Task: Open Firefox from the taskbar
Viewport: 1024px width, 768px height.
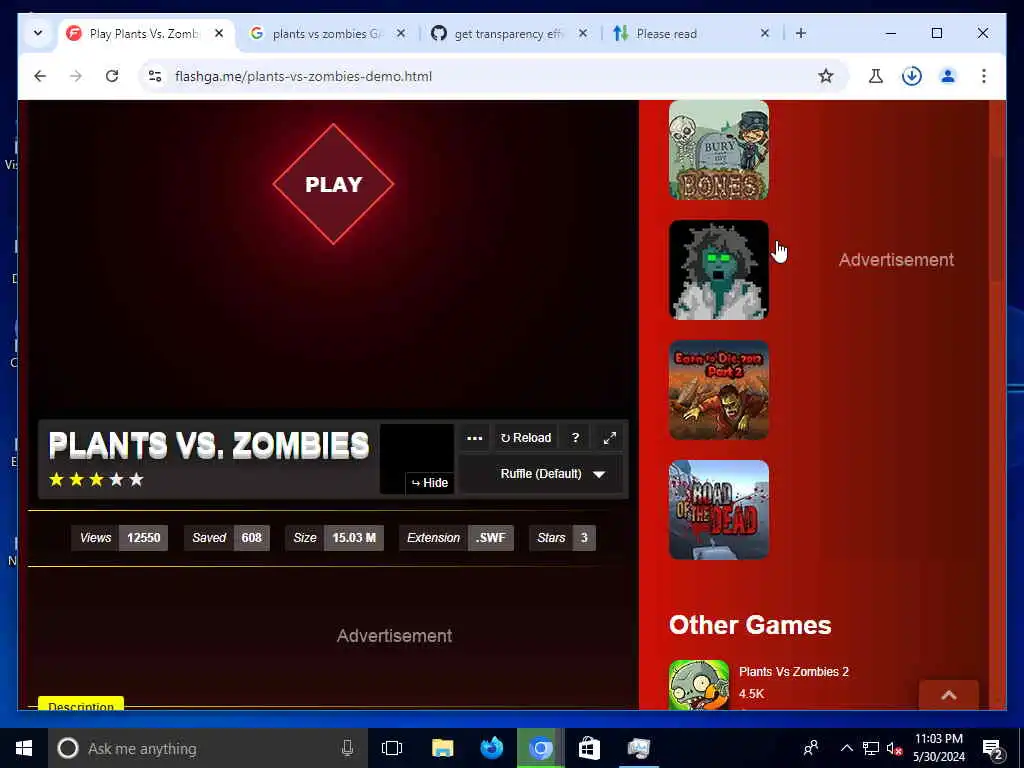Action: point(492,748)
